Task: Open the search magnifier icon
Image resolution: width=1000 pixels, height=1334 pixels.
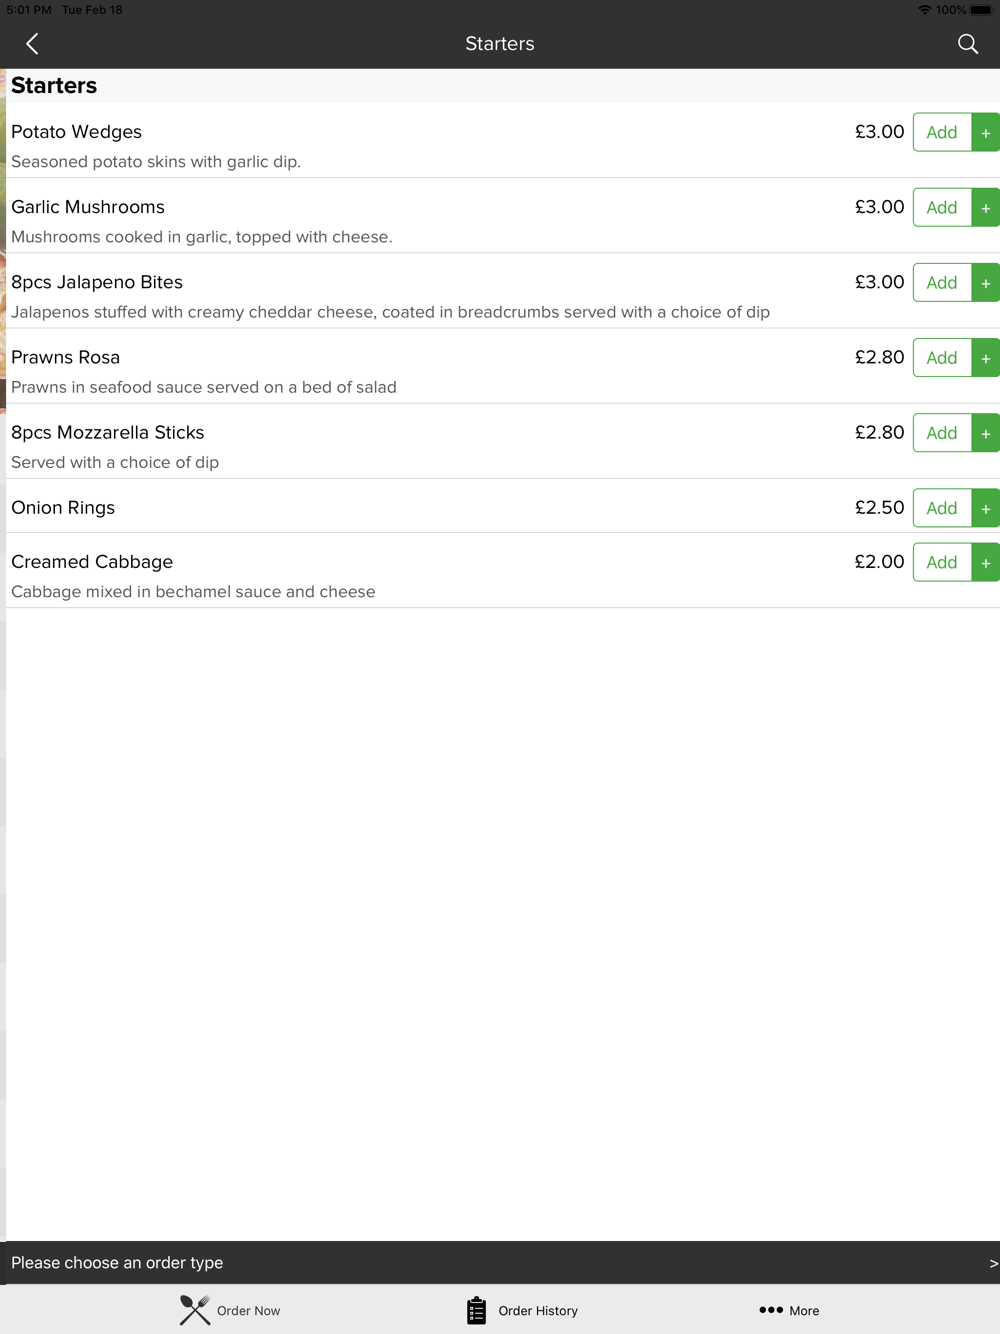Action: tap(967, 44)
